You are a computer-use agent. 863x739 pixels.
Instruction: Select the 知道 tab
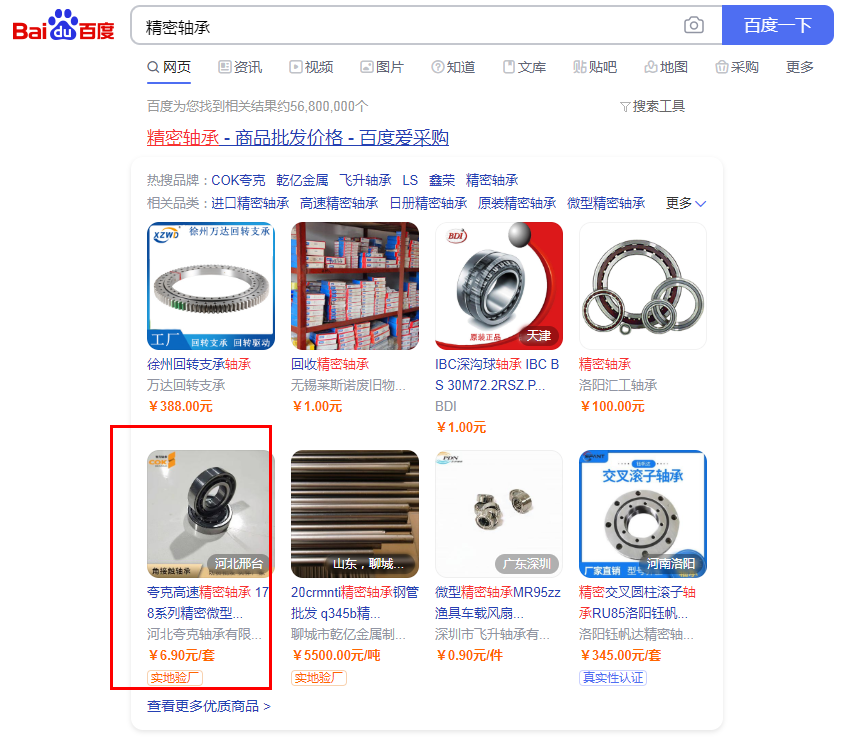tap(453, 67)
